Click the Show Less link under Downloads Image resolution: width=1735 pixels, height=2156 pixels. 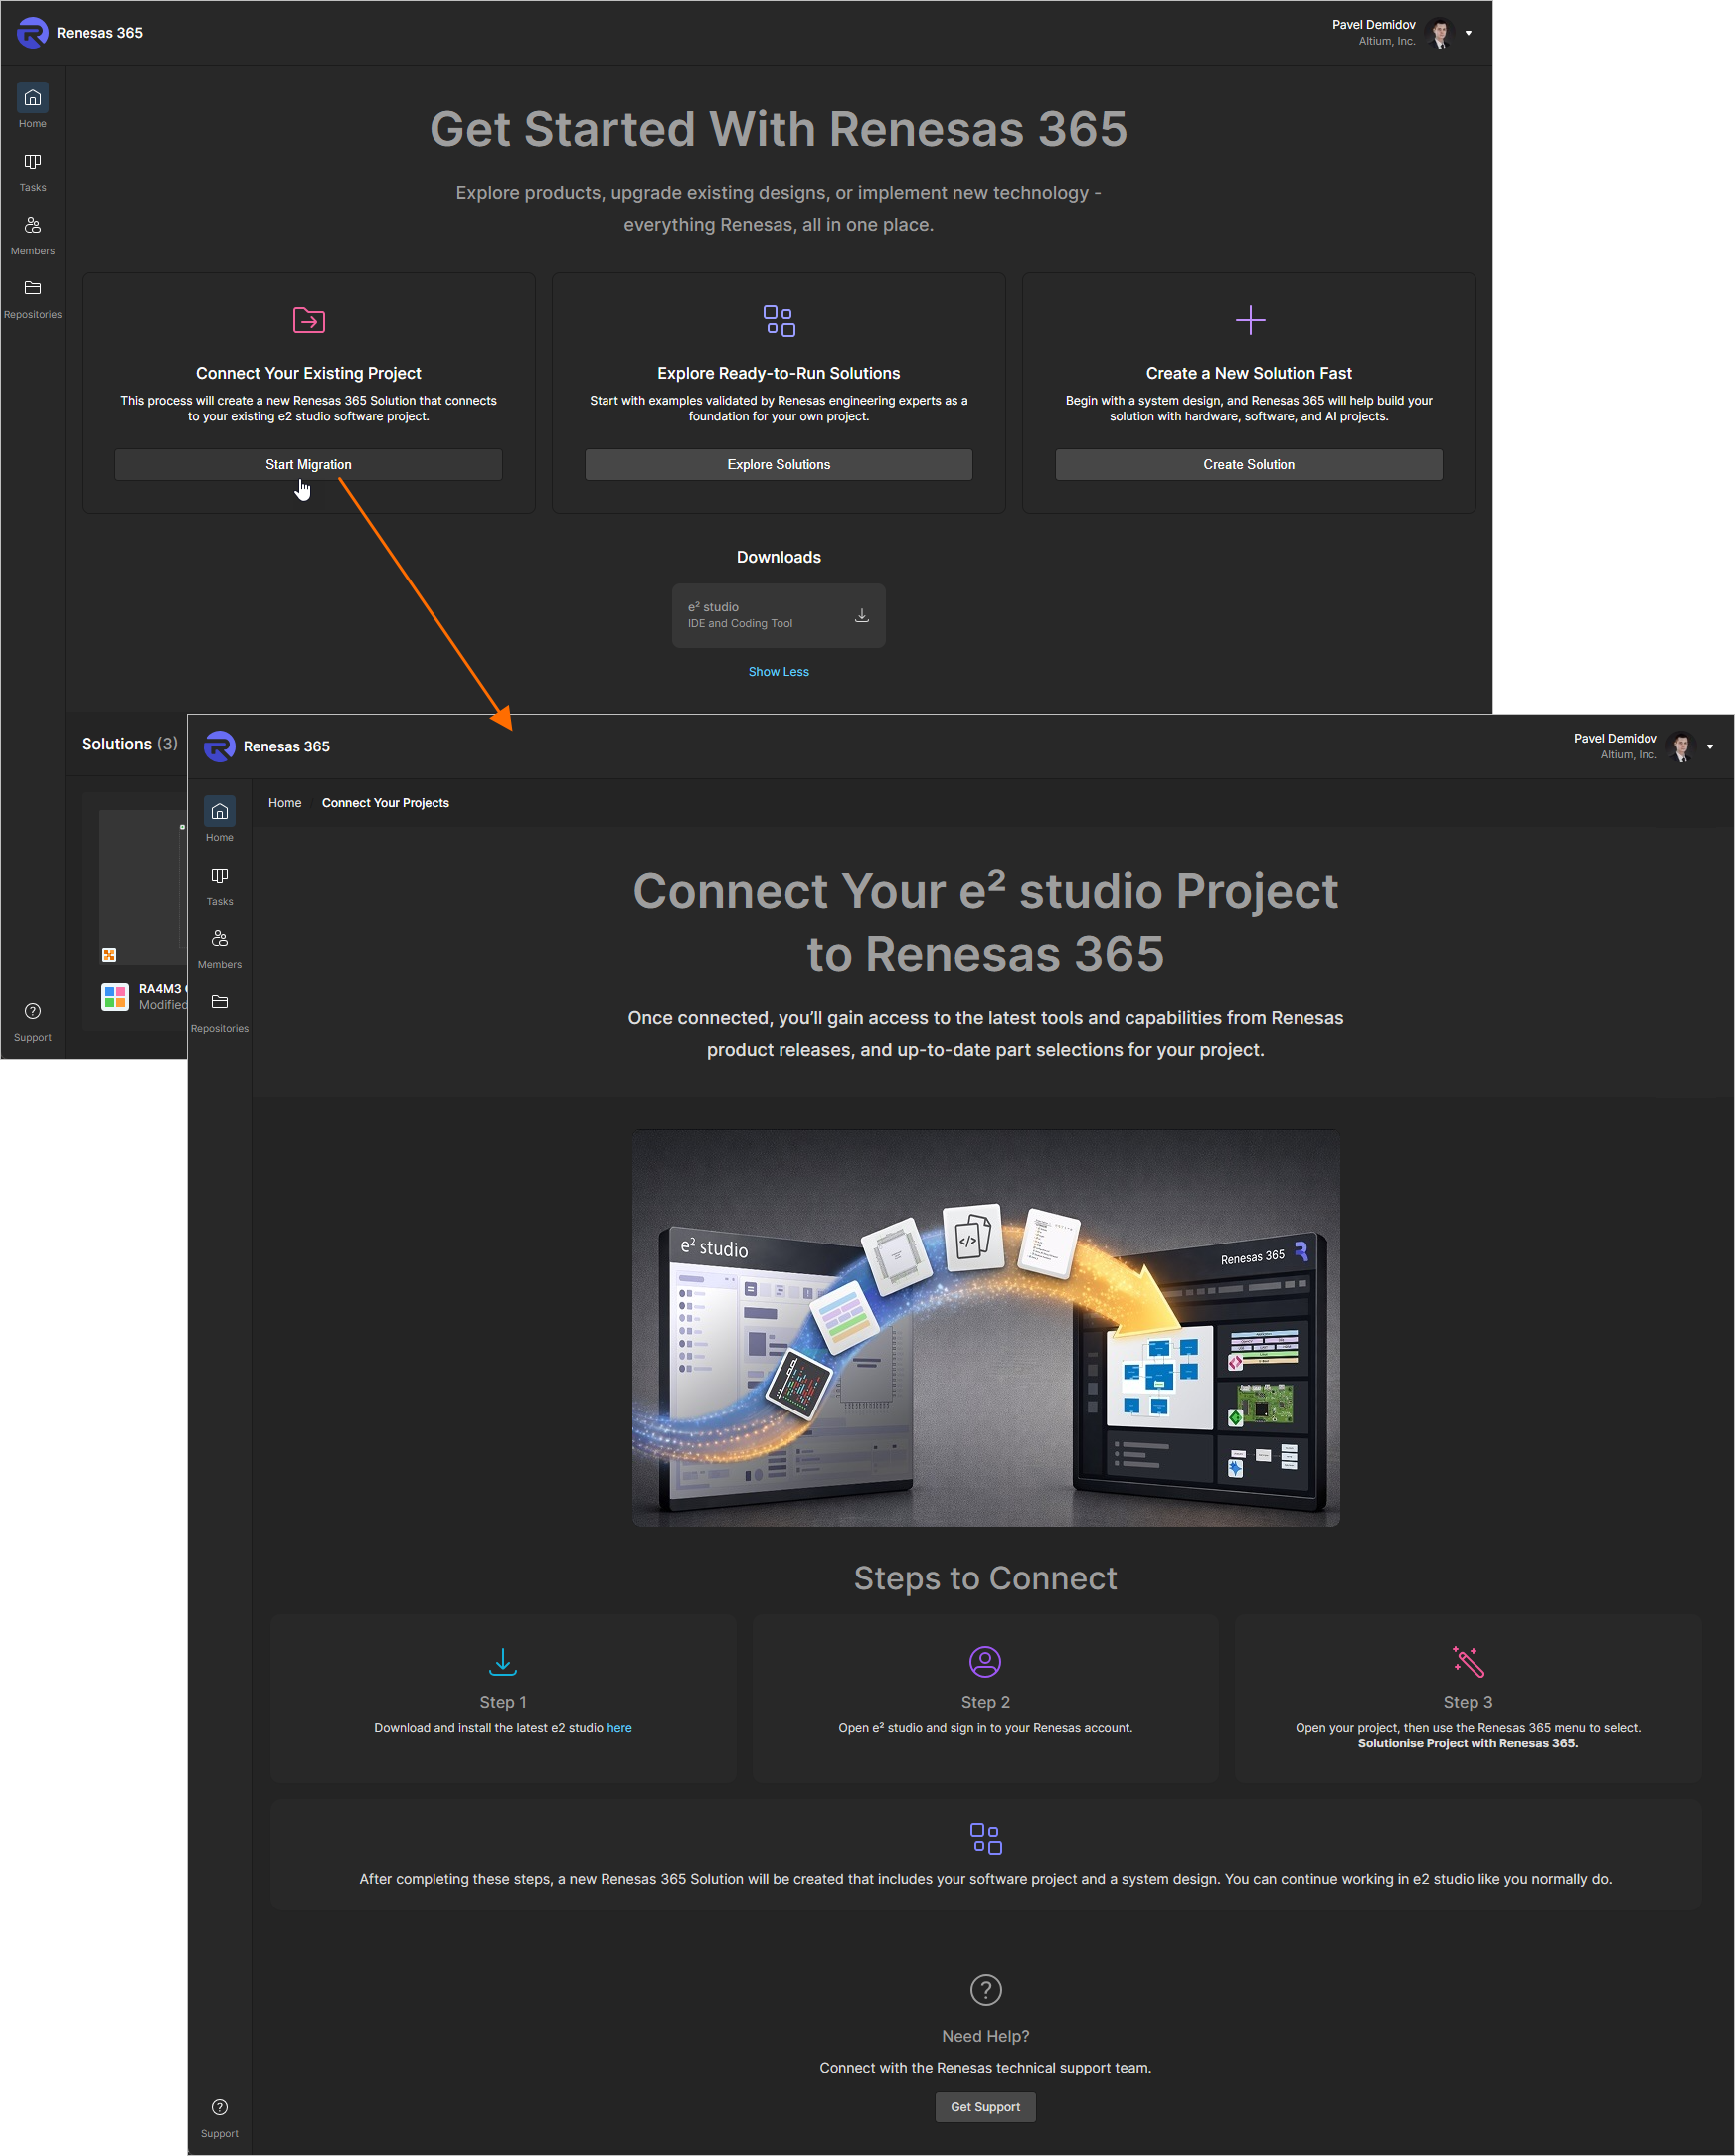(x=778, y=671)
